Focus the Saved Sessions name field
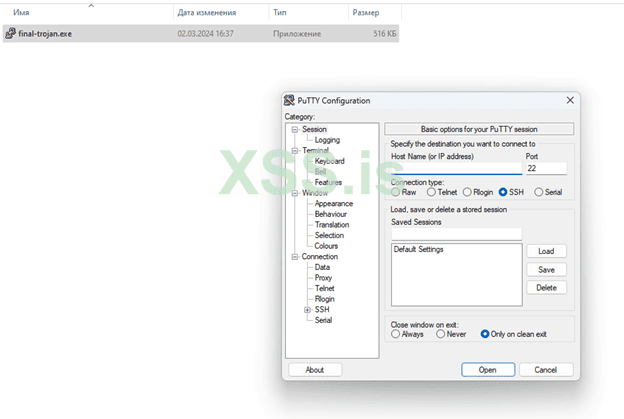Image resolution: width=624 pixels, height=419 pixels. pyautogui.click(x=456, y=234)
